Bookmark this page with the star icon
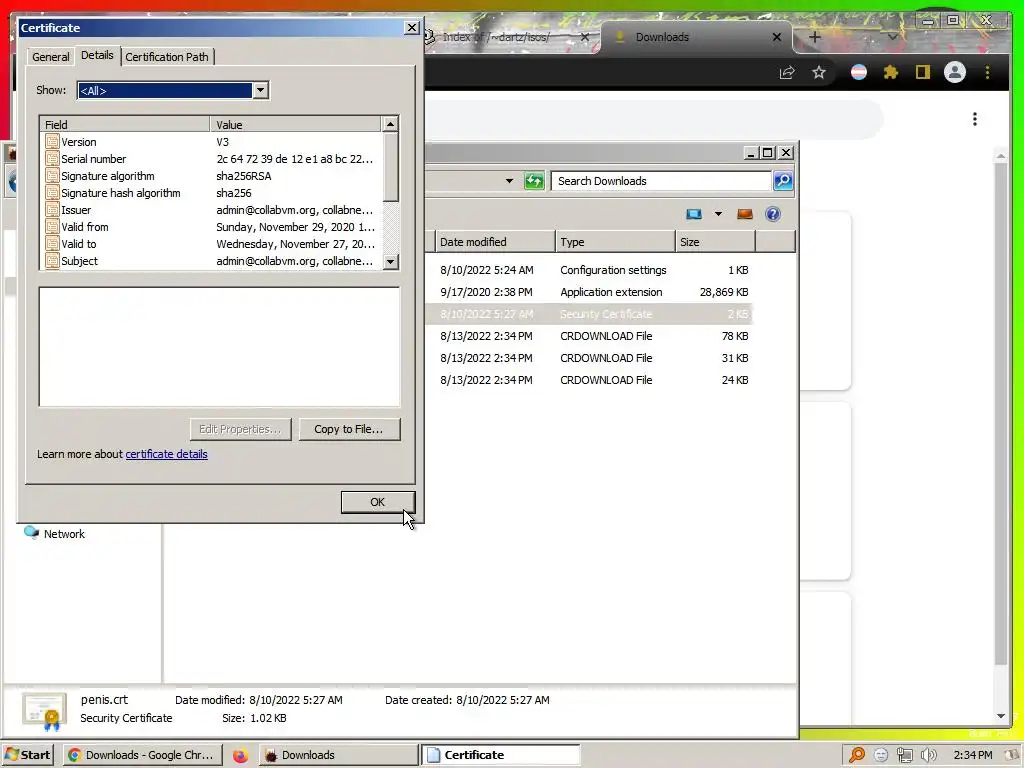 pos(819,72)
